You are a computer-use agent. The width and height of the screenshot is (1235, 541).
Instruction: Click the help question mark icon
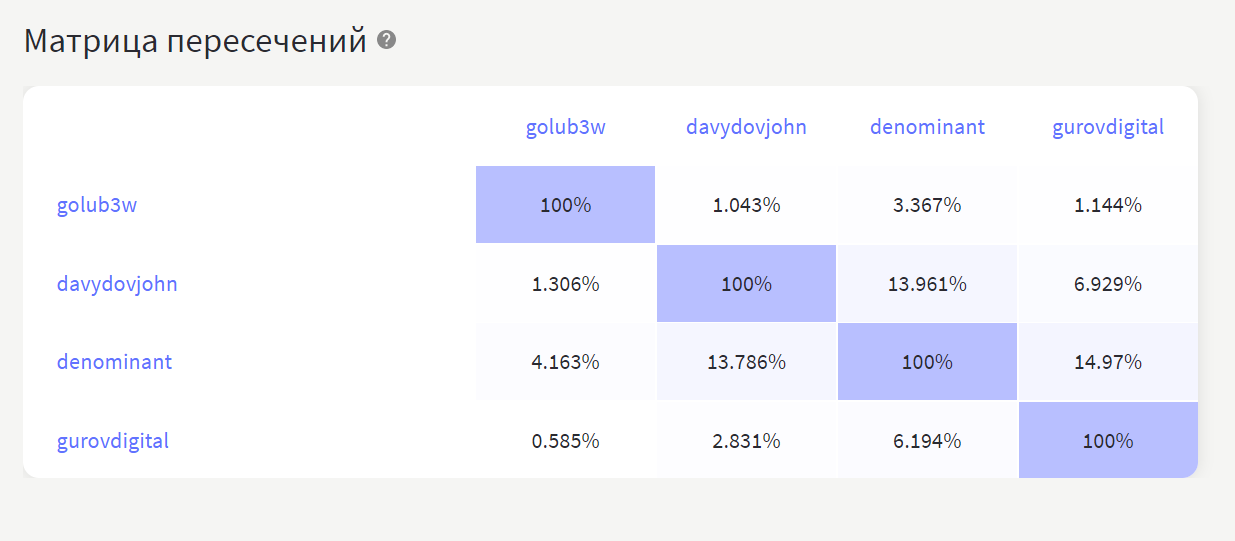387,41
